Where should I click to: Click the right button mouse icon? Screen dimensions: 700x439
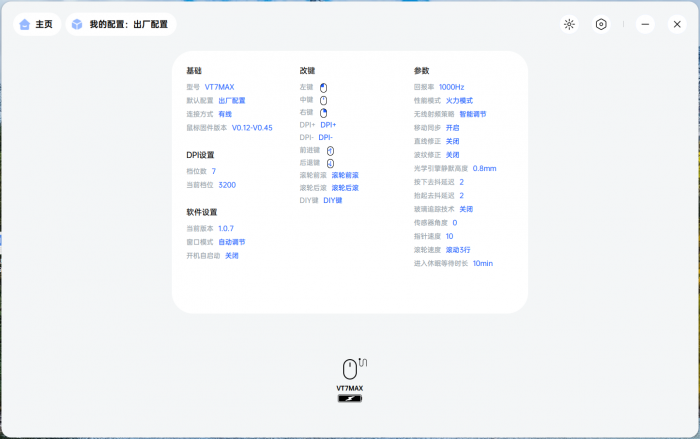[324, 113]
